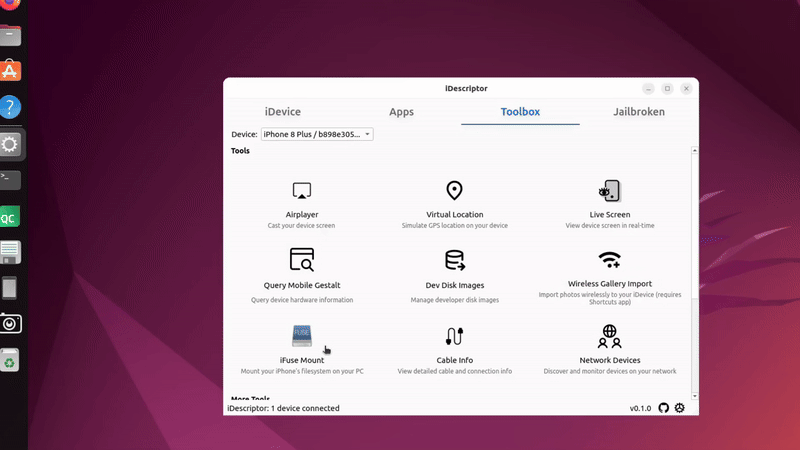Open the settings gear in status bar
This screenshot has width=800, height=450.
680,408
